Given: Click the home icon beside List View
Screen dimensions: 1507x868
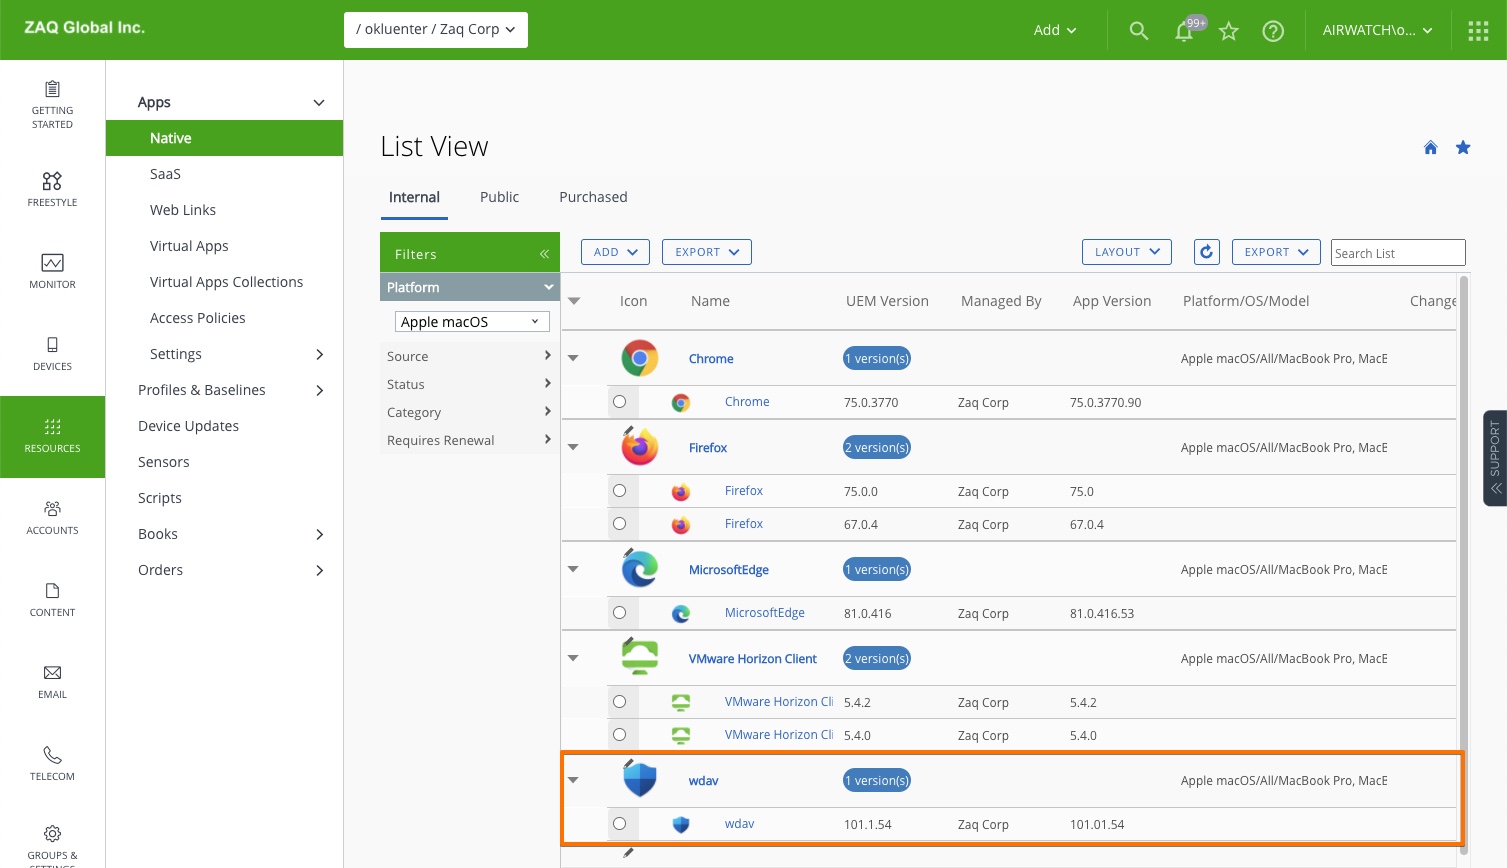Looking at the screenshot, I should (1430, 147).
